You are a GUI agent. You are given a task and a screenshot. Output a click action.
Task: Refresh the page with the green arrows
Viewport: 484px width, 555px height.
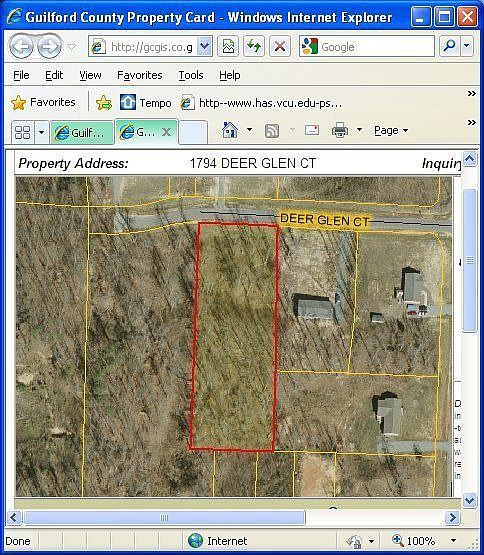254,46
